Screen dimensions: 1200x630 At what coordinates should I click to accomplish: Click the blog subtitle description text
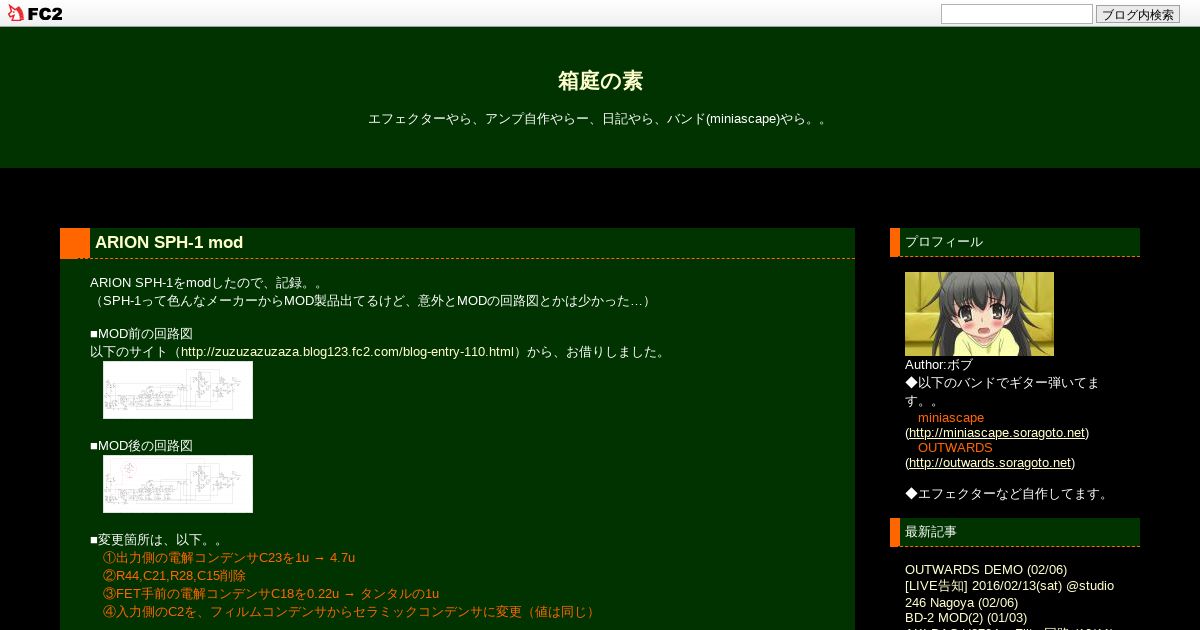(x=600, y=119)
